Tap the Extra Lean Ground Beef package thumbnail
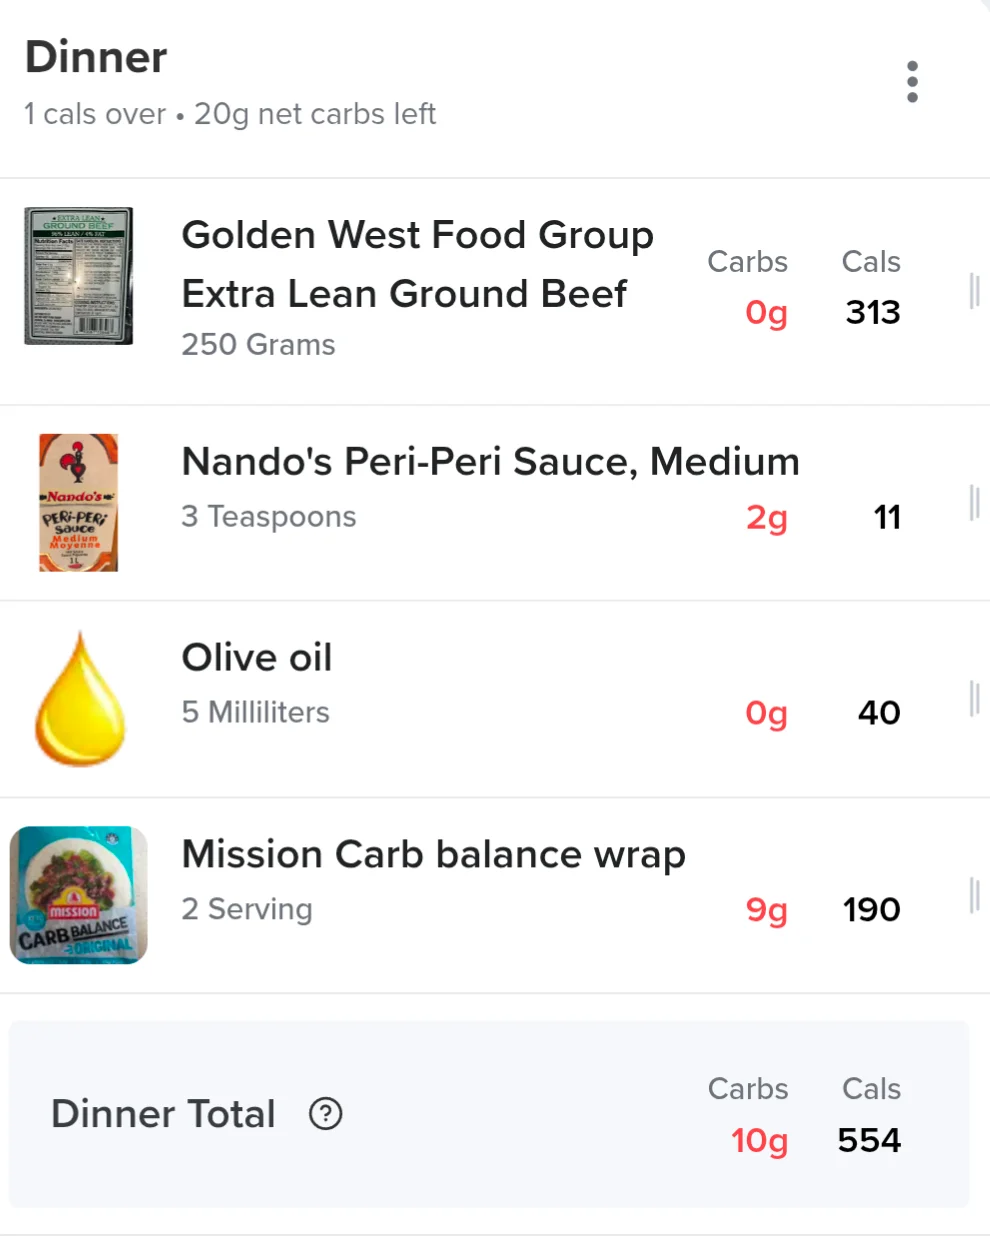 tap(79, 276)
